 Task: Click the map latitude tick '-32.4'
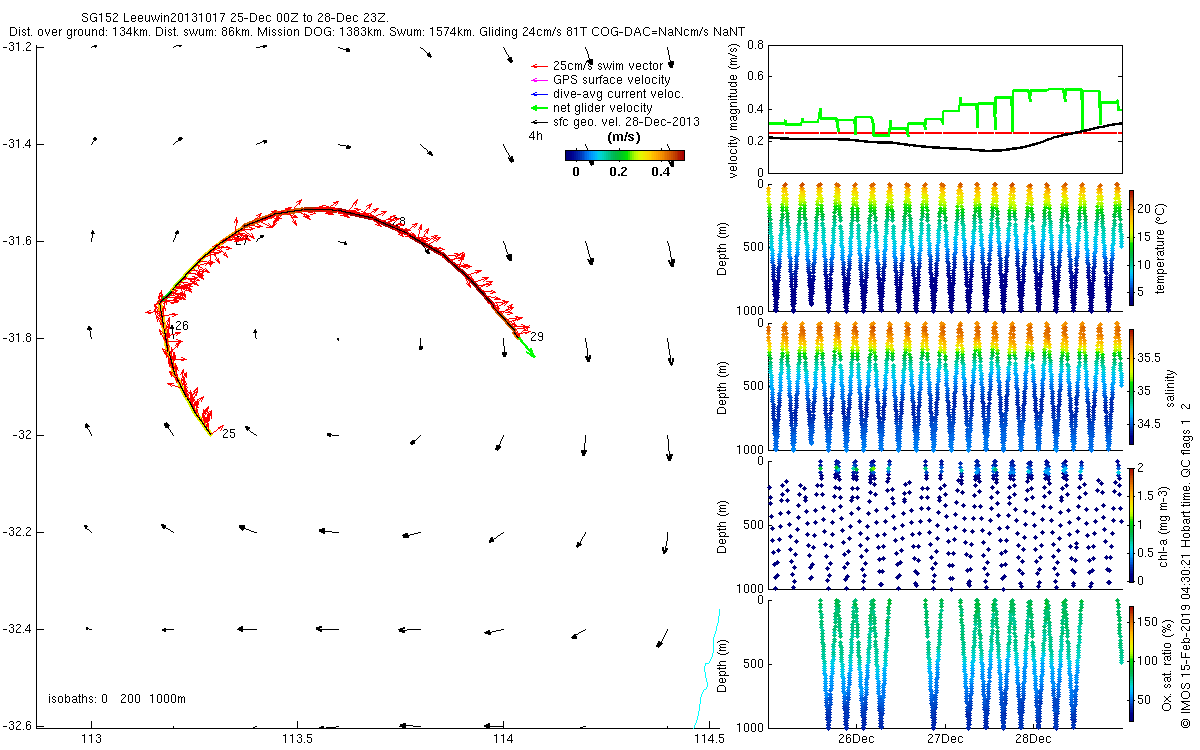click(18, 629)
